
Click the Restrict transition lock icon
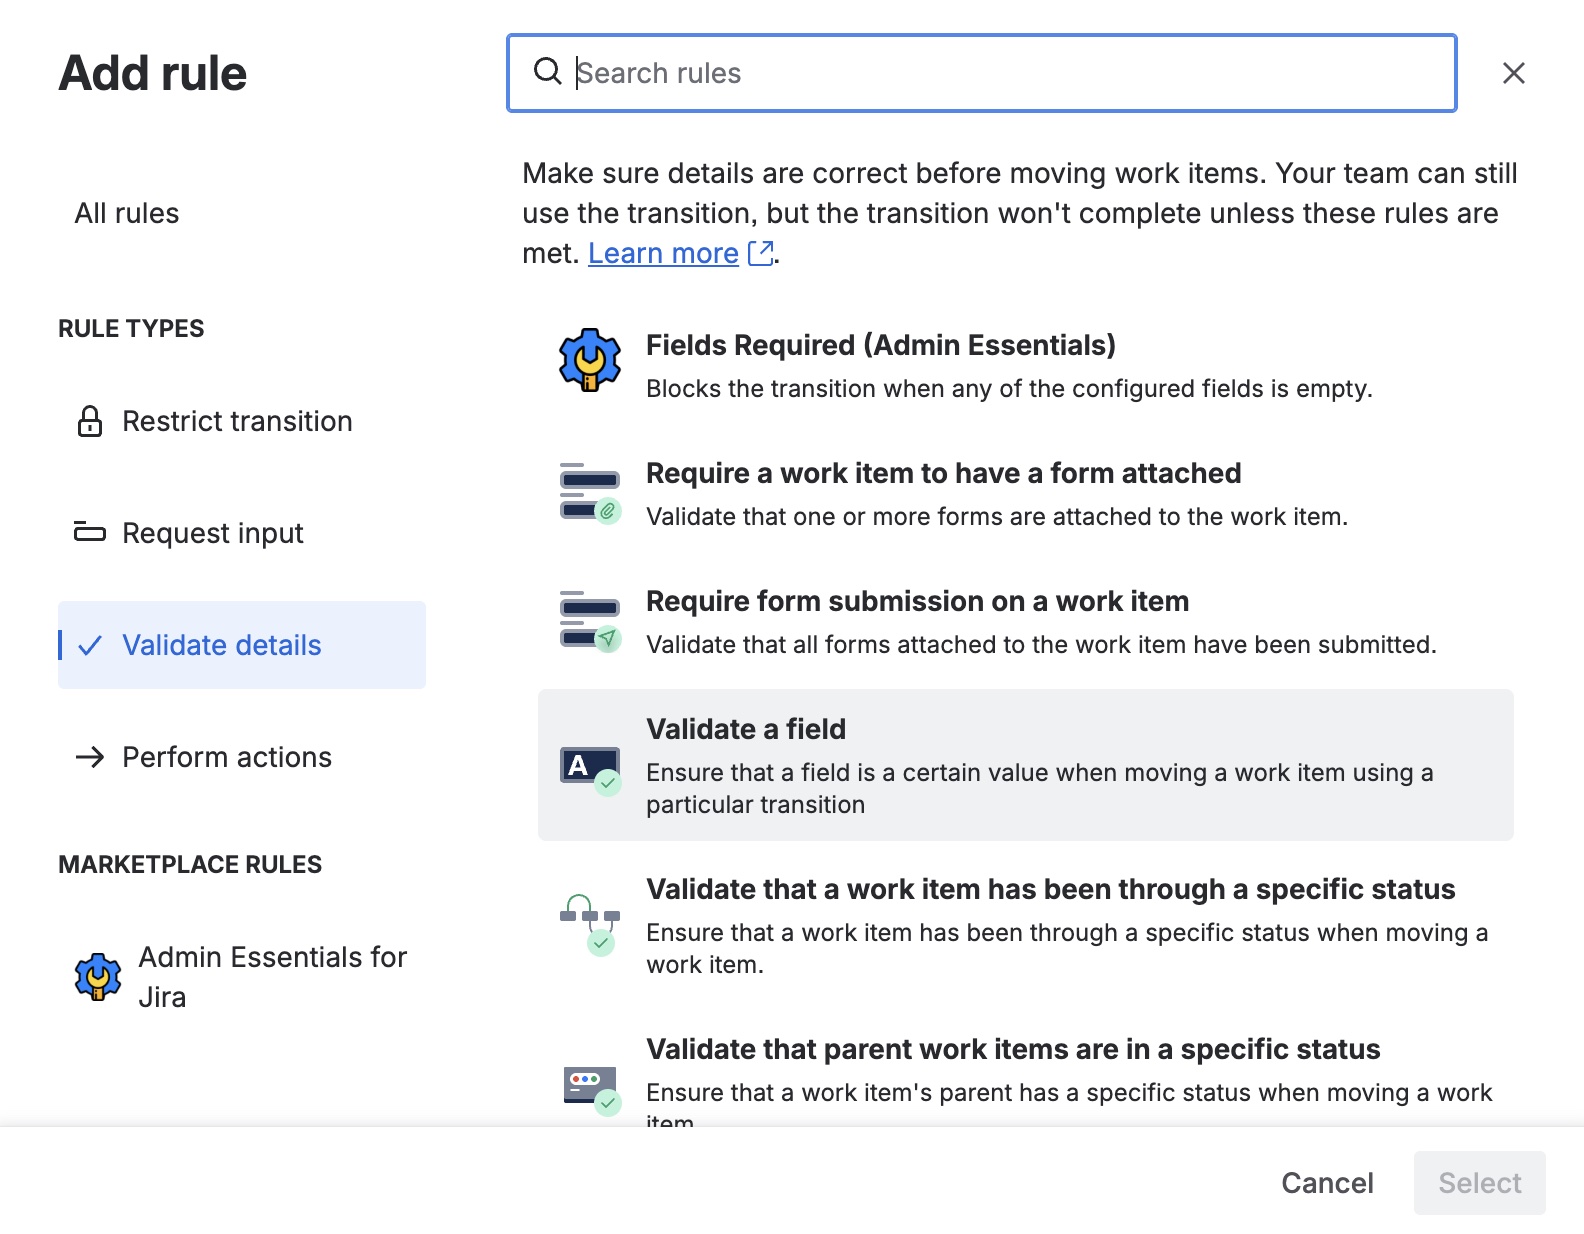(90, 421)
